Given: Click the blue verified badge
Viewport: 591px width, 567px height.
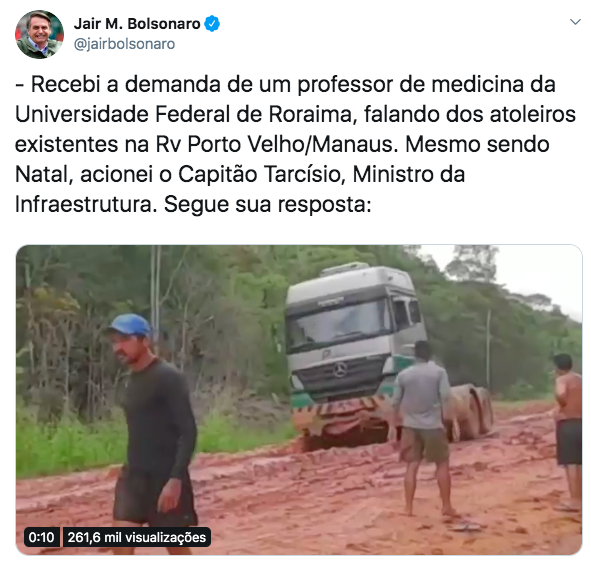Looking at the screenshot, I should 212,24.
